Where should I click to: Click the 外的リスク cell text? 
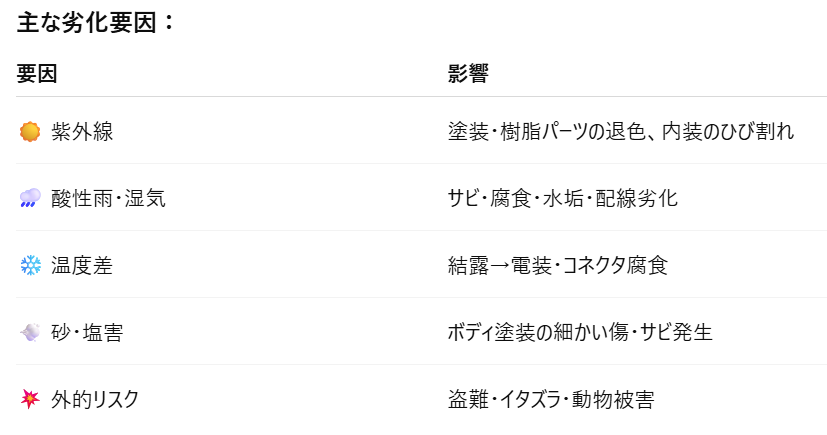95,400
